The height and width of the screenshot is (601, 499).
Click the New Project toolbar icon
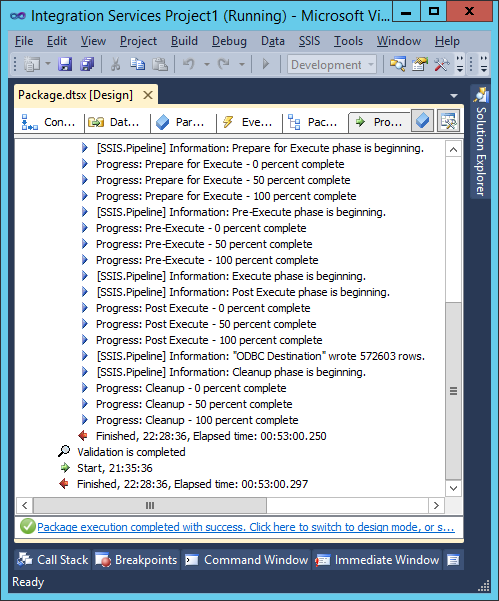tap(32, 64)
